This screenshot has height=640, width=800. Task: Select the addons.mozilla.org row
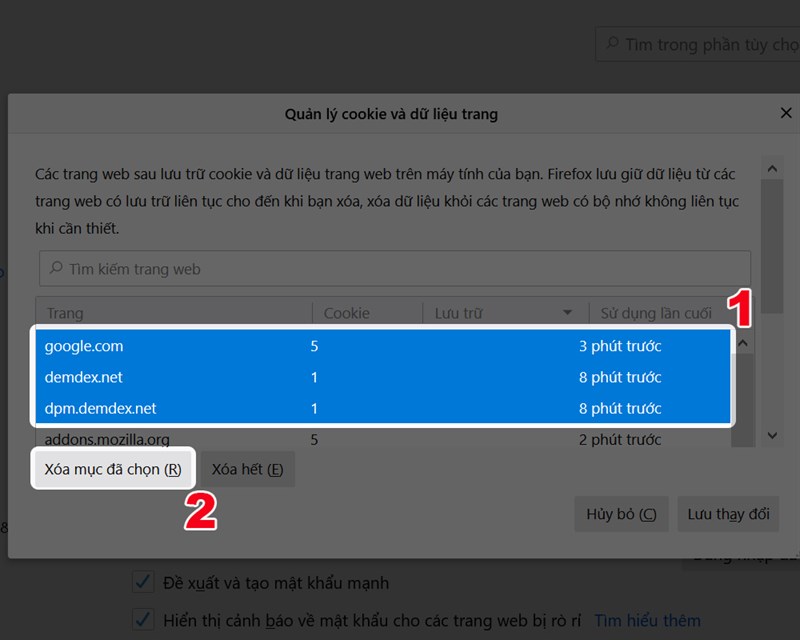[x=200, y=439]
